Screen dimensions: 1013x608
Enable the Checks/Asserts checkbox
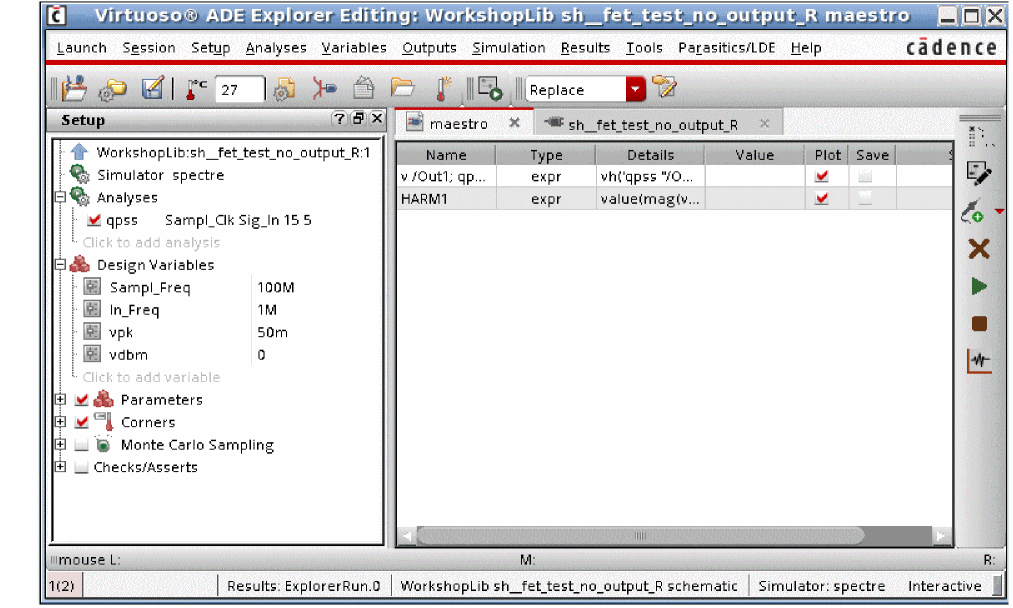point(81,467)
